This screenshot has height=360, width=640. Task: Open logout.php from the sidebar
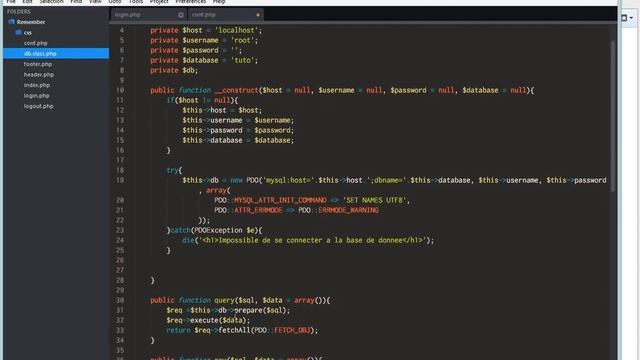38,106
